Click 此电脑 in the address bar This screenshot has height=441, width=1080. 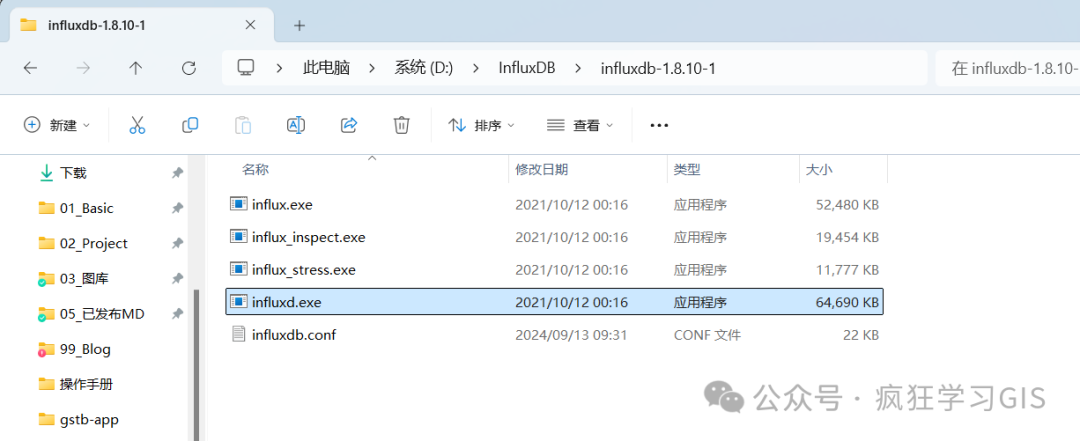click(x=326, y=68)
